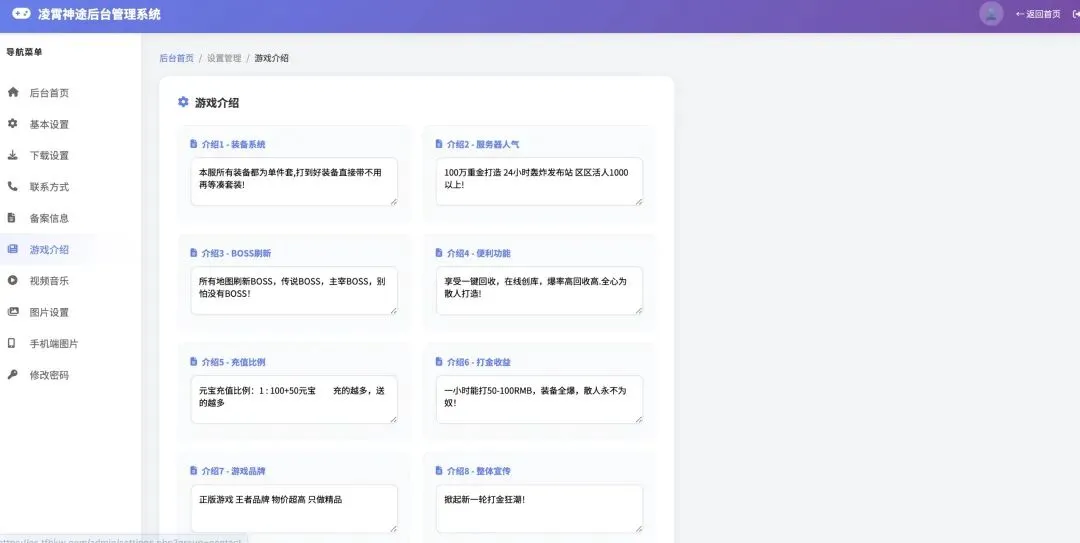Click resize handle of 介绍2 text area
Viewport: 1080px width, 543px height.
(x=638, y=201)
